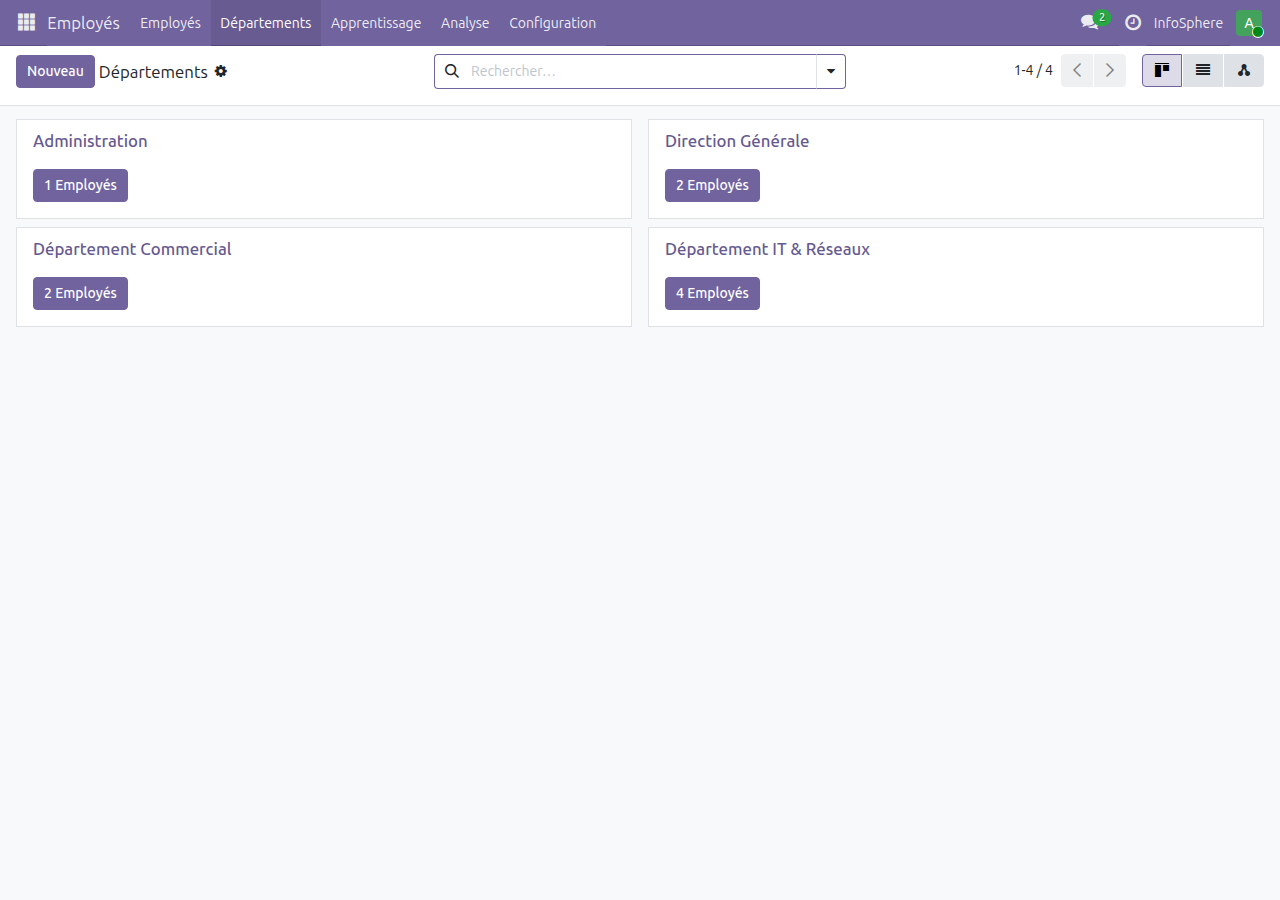The height and width of the screenshot is (900, 1280).
Task: Open the activities clock menu
Action: (x=1133, y=22)
